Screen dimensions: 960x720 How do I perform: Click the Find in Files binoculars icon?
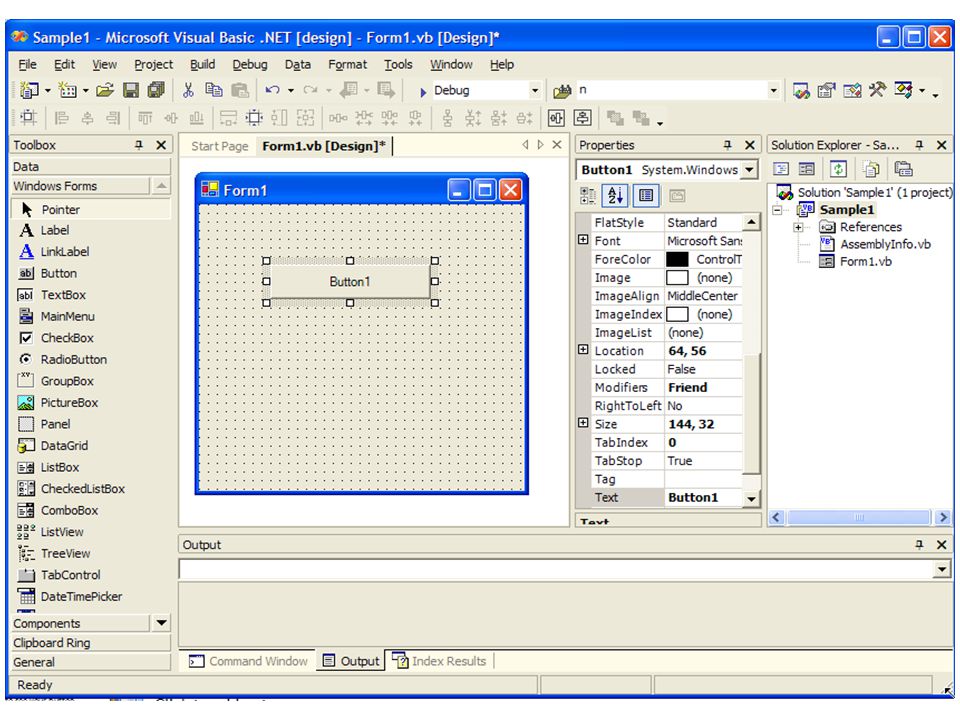[562, 91]
